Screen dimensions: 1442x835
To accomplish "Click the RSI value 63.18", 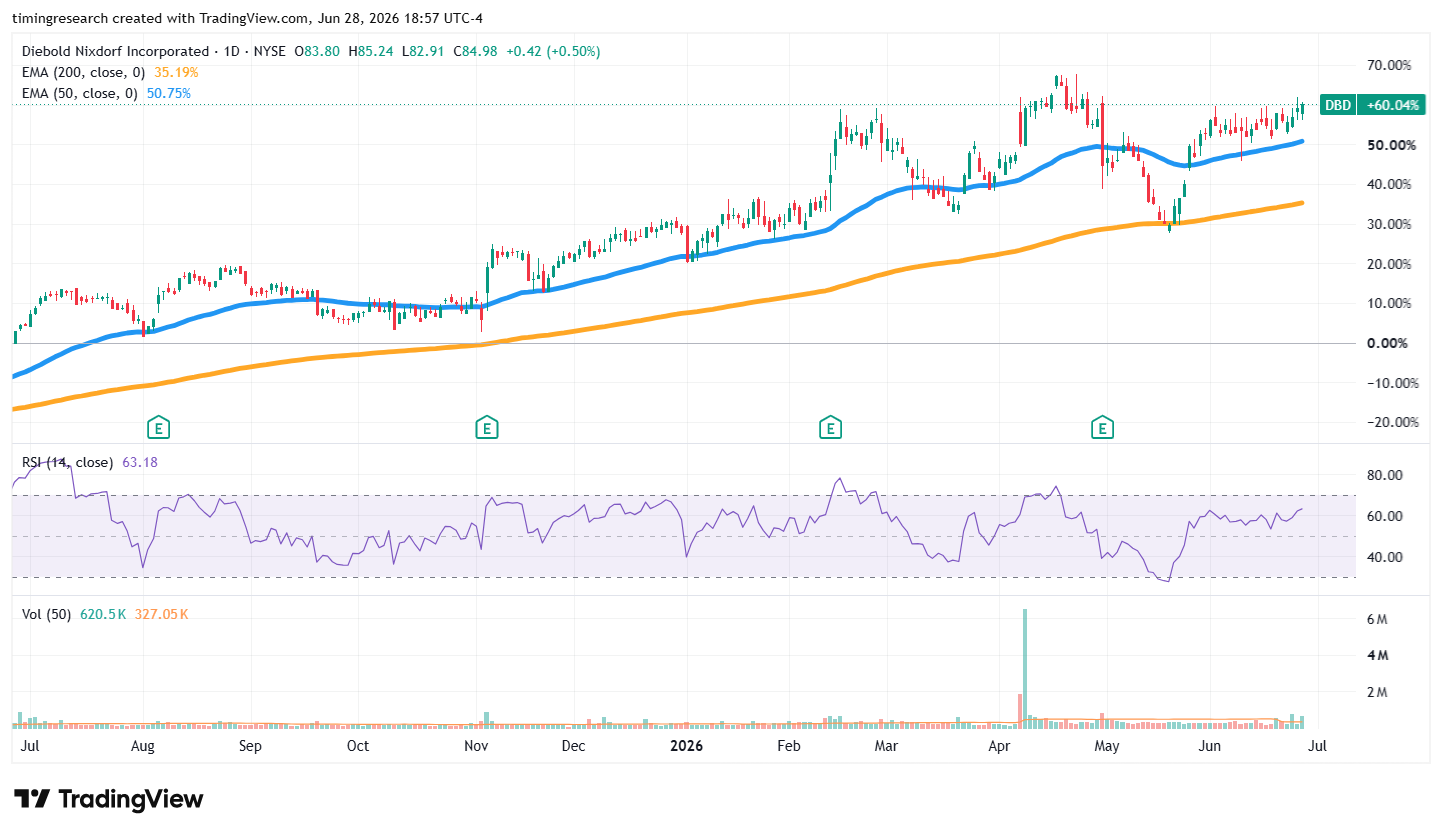I will pos(138,462).
